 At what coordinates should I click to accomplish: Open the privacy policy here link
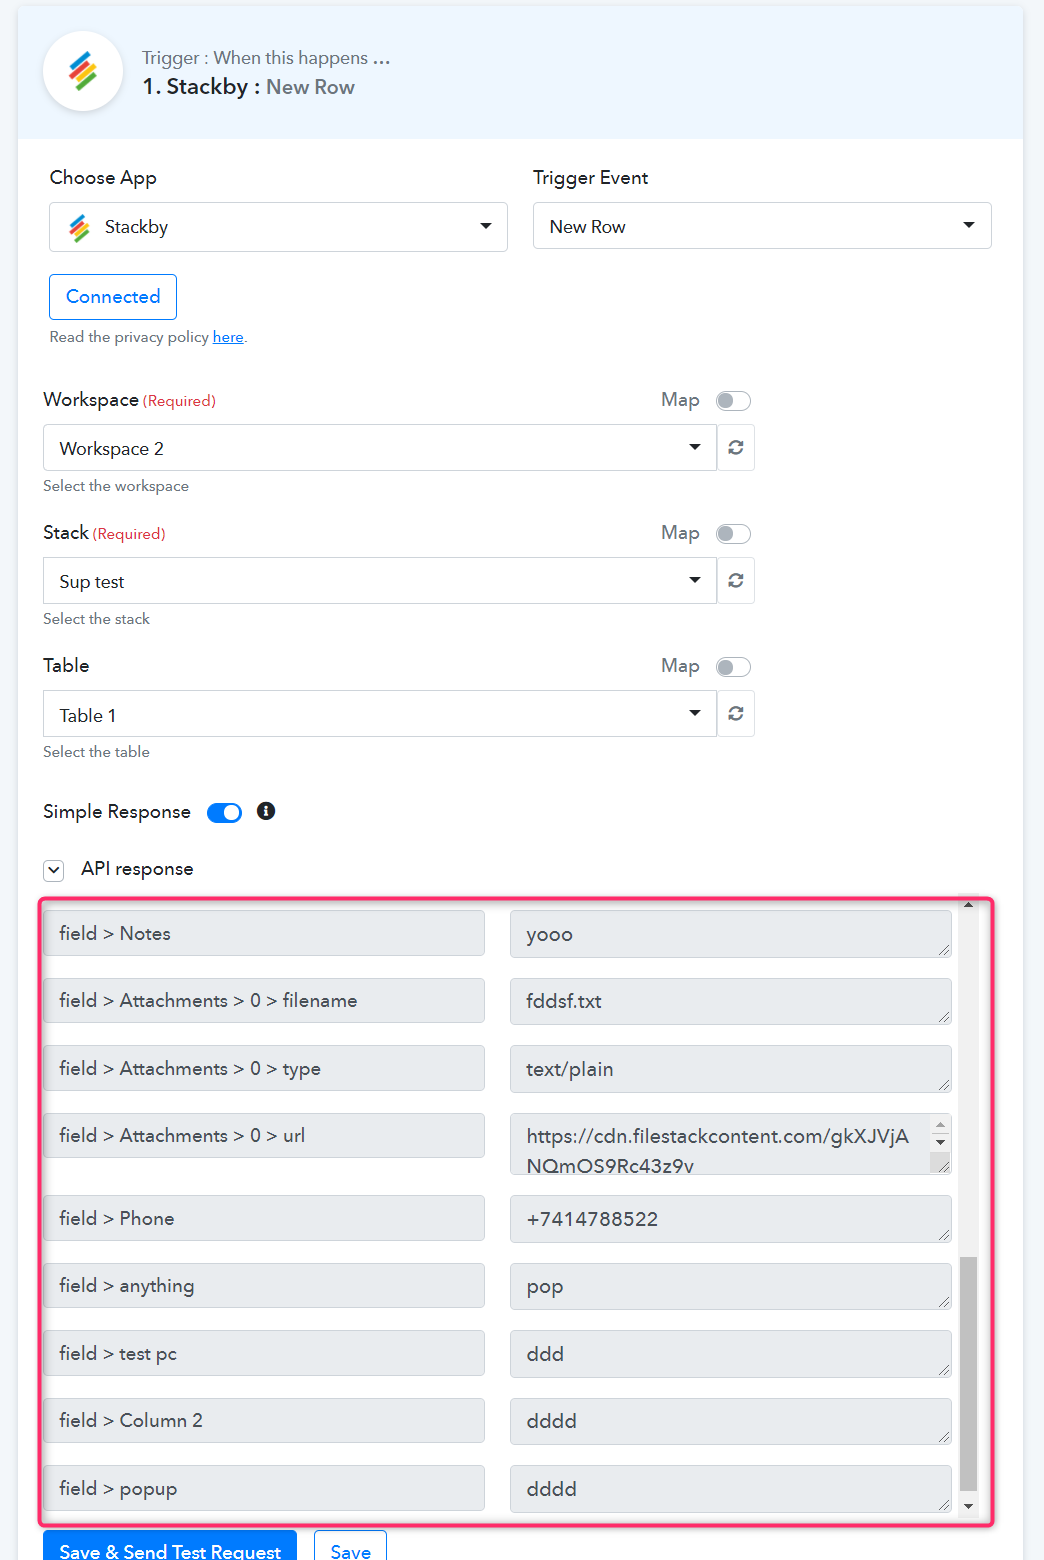pos(228,337)
